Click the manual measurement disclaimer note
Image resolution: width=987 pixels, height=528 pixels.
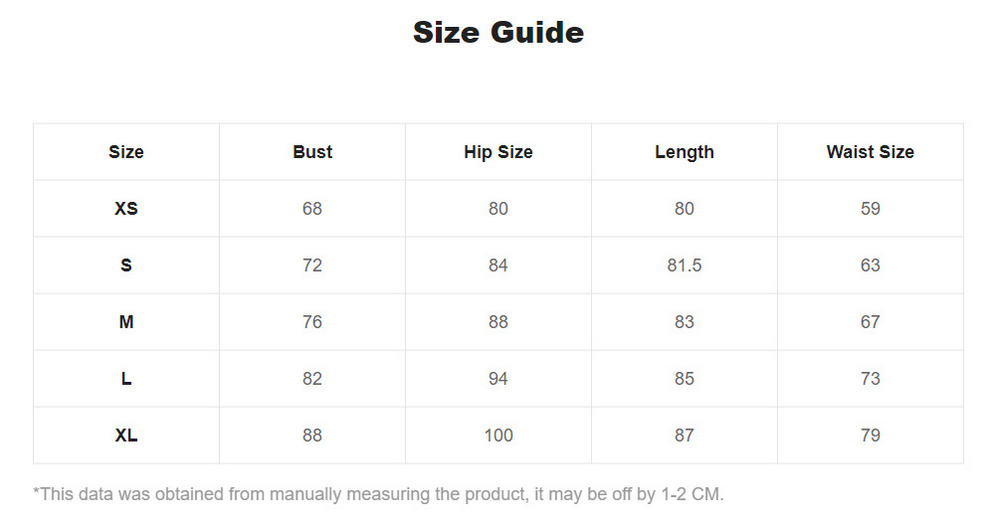pos(378,494)
